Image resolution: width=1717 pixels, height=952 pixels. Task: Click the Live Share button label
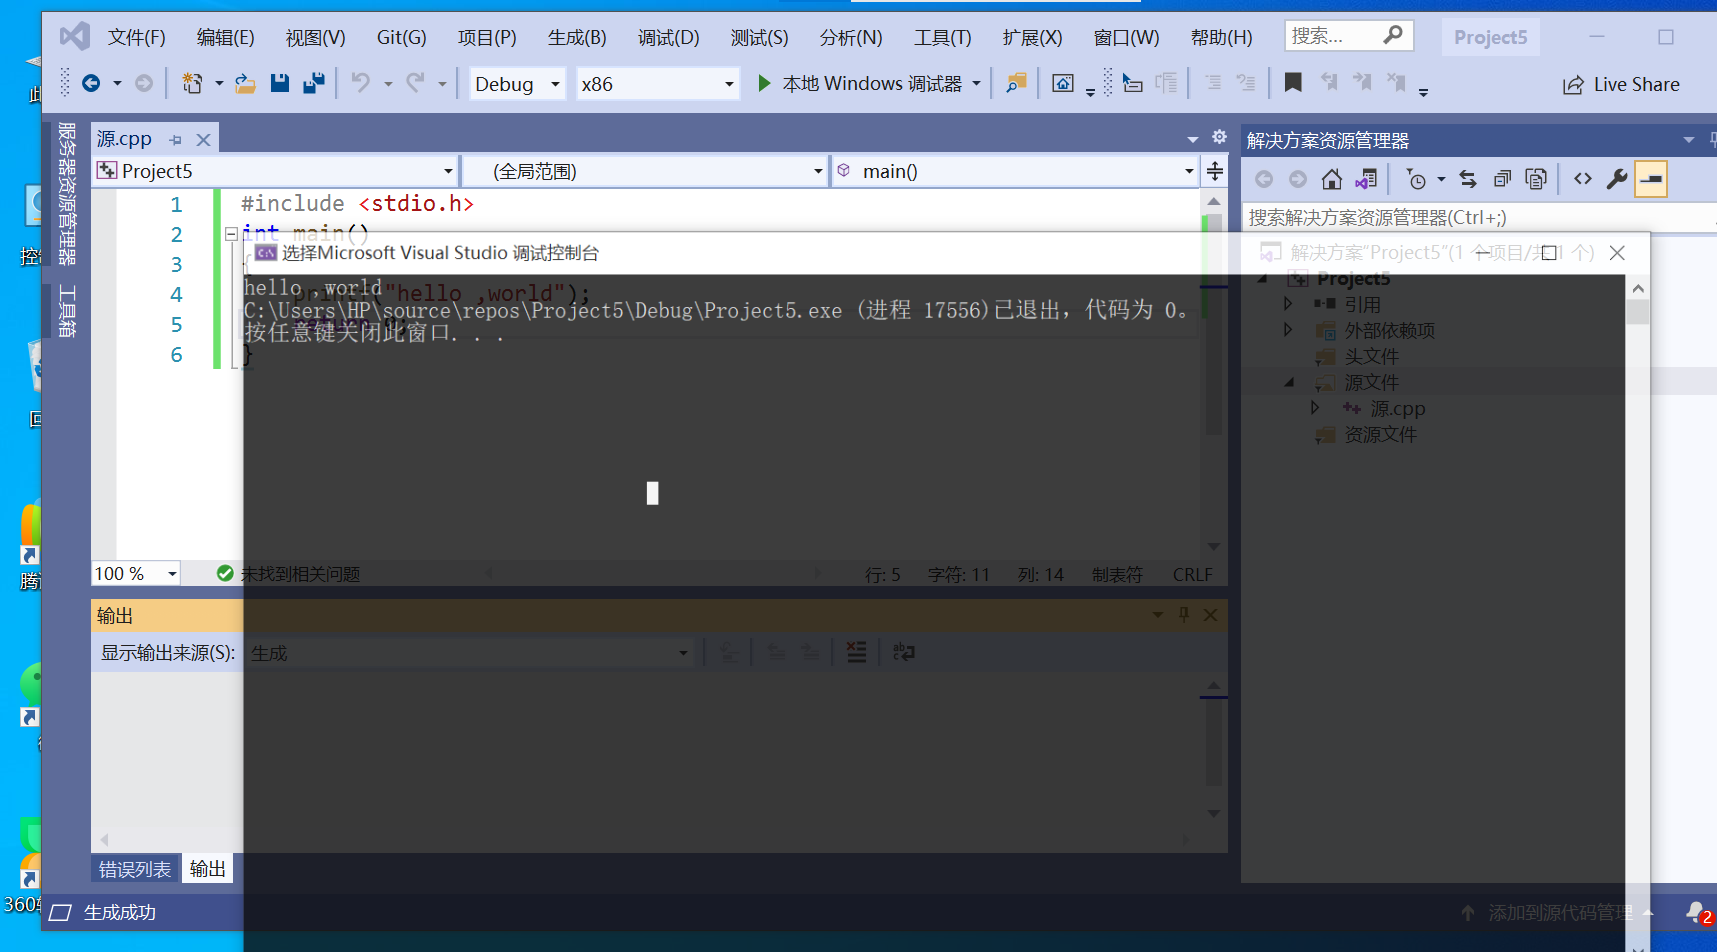[1637, 85]
